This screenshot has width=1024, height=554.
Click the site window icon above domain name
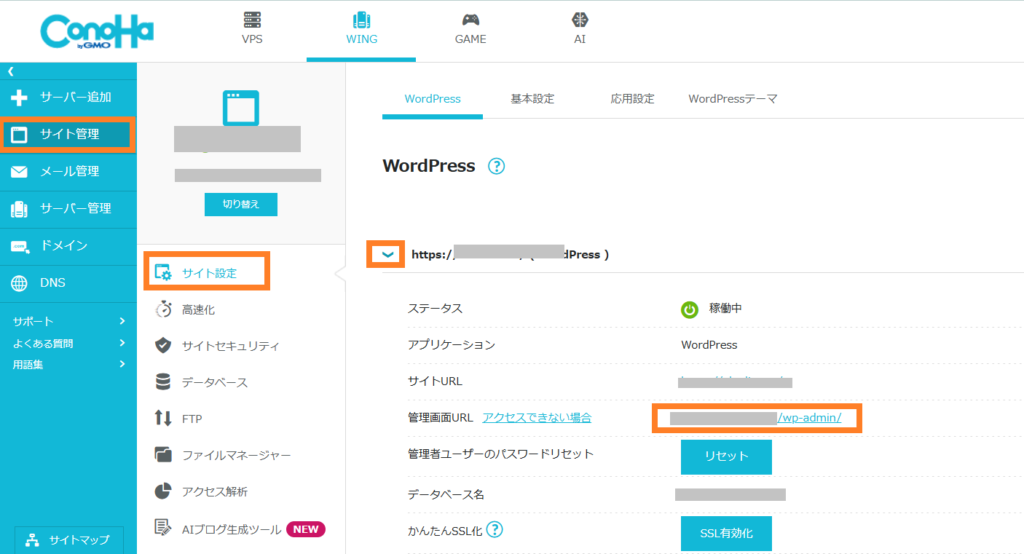point(241,108)
